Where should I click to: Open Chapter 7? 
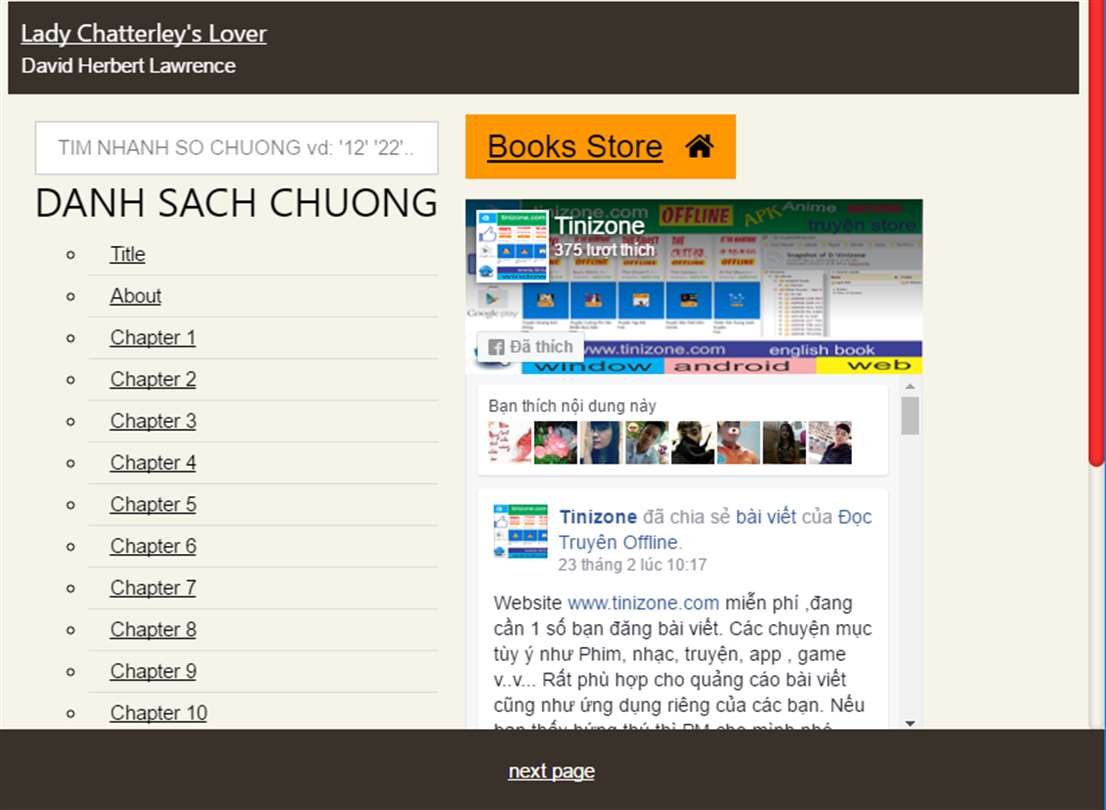[x=153, y=587]
